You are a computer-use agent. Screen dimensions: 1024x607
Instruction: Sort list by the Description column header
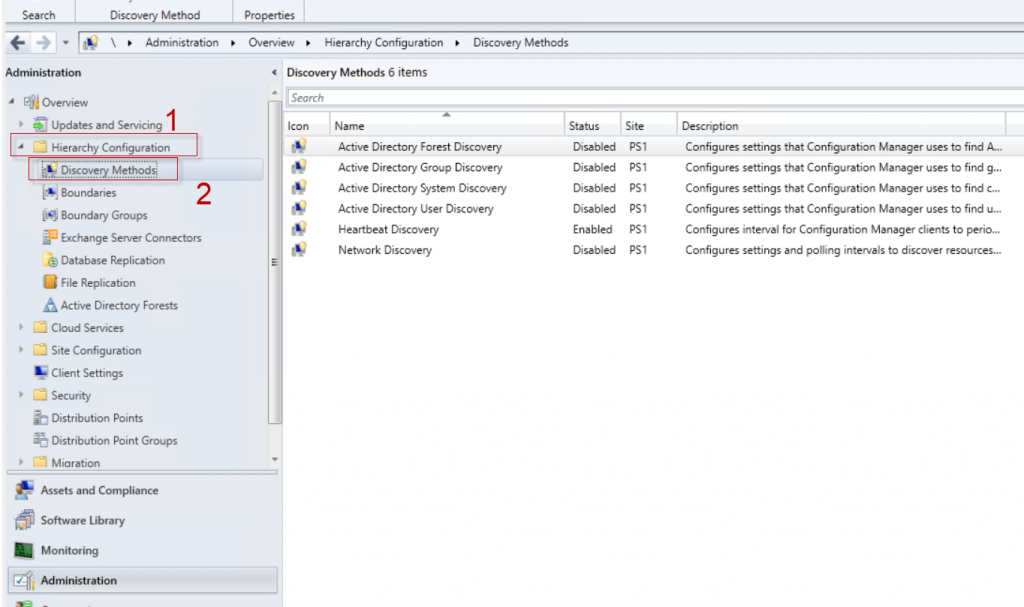tap(842, 125)
